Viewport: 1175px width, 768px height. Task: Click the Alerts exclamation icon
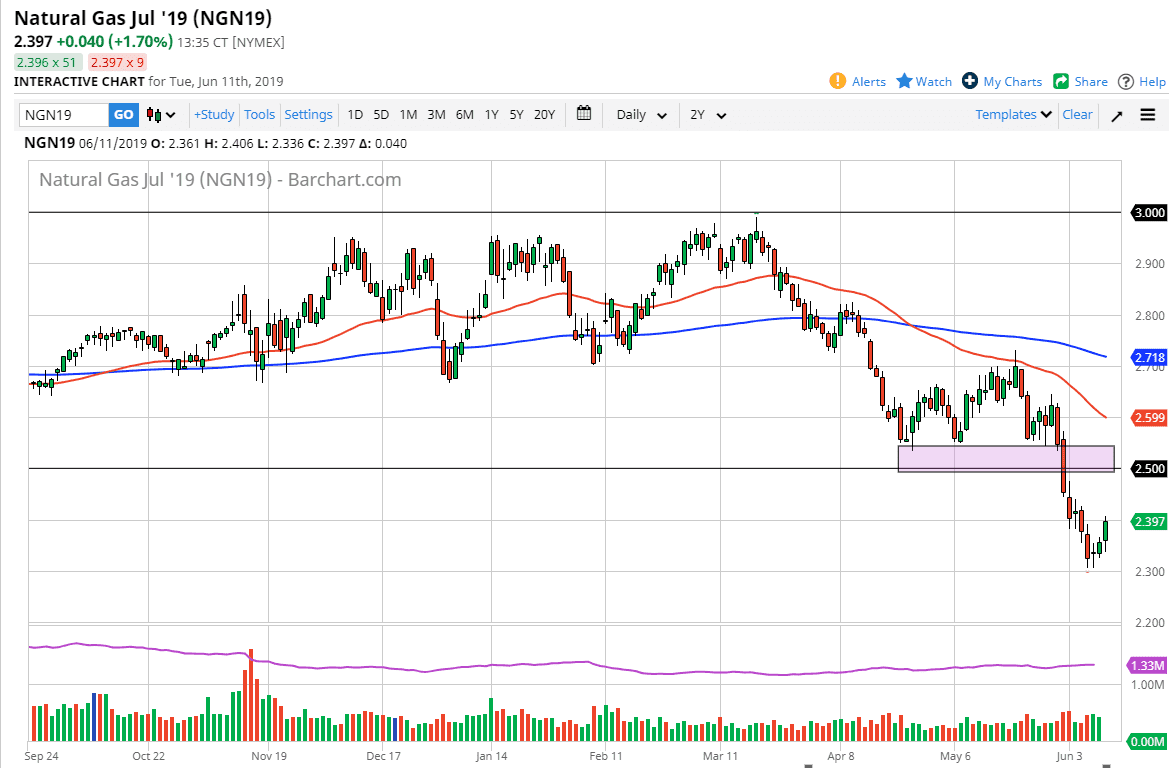(x=838, y=81)
